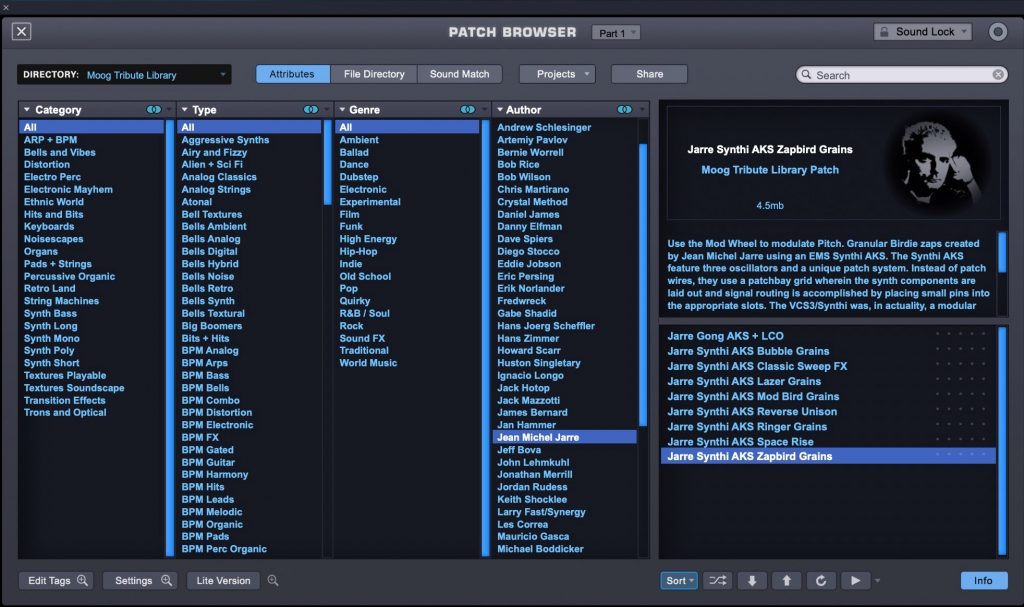Toggle the Category column link icon
Image resolution: width=1024 pixels, height=607 pixels.
[x=153, y=110]
